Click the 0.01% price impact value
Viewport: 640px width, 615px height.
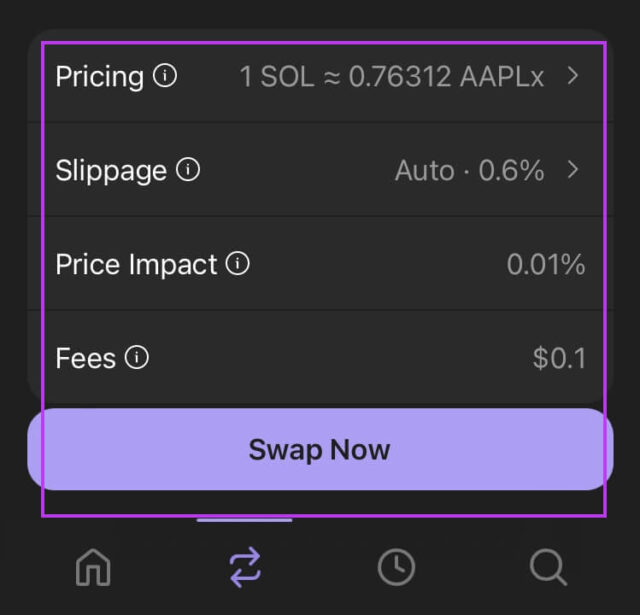tap(546, 265)
